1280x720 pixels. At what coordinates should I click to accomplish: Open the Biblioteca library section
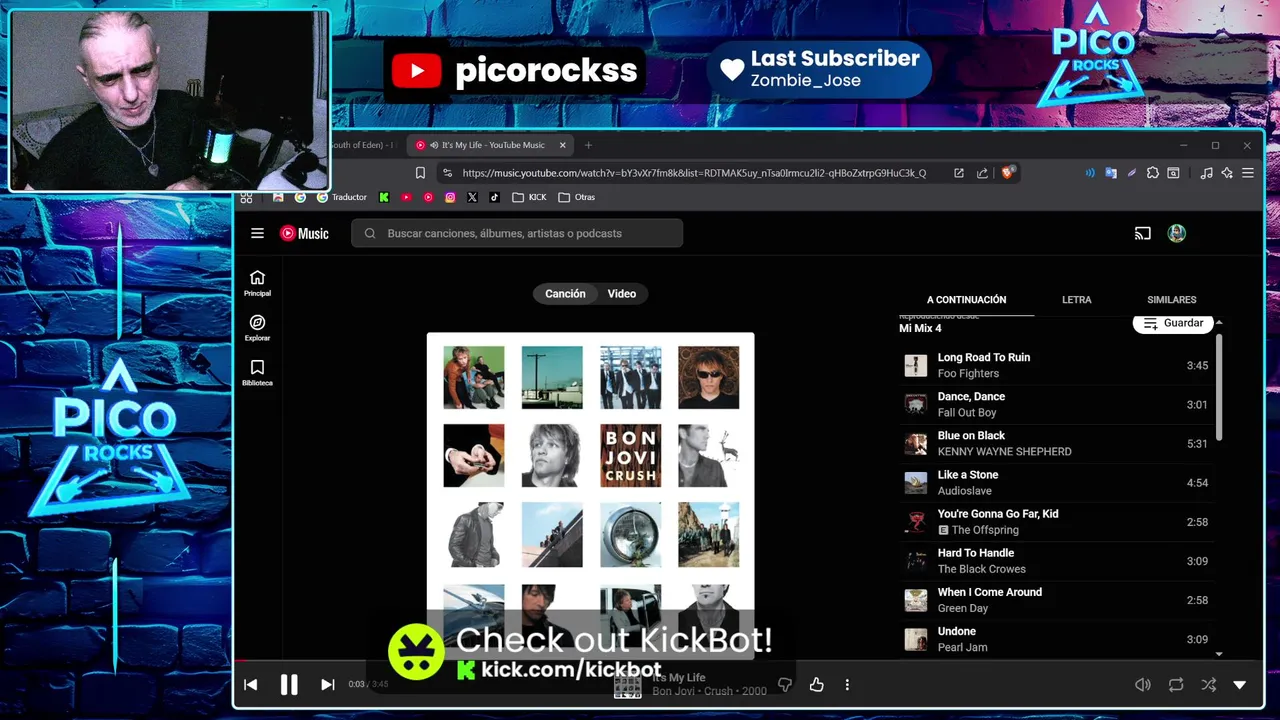(257, 373)
